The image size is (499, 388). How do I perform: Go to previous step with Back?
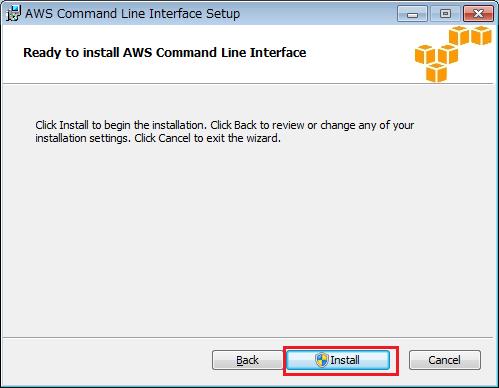click(247, 360)
